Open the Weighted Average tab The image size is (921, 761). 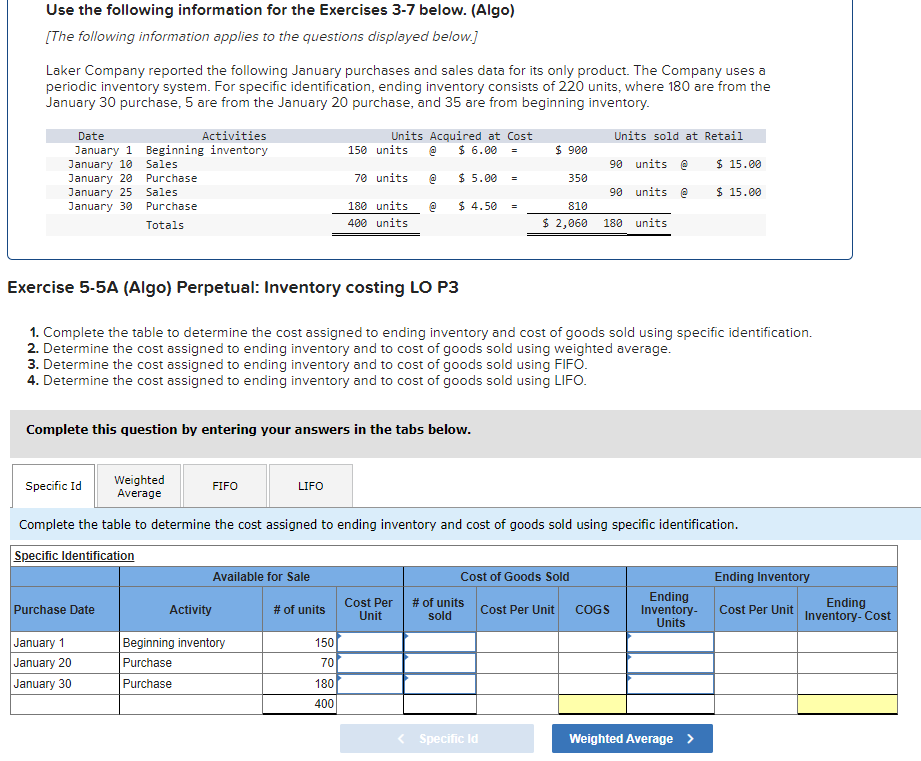[139, 486]
